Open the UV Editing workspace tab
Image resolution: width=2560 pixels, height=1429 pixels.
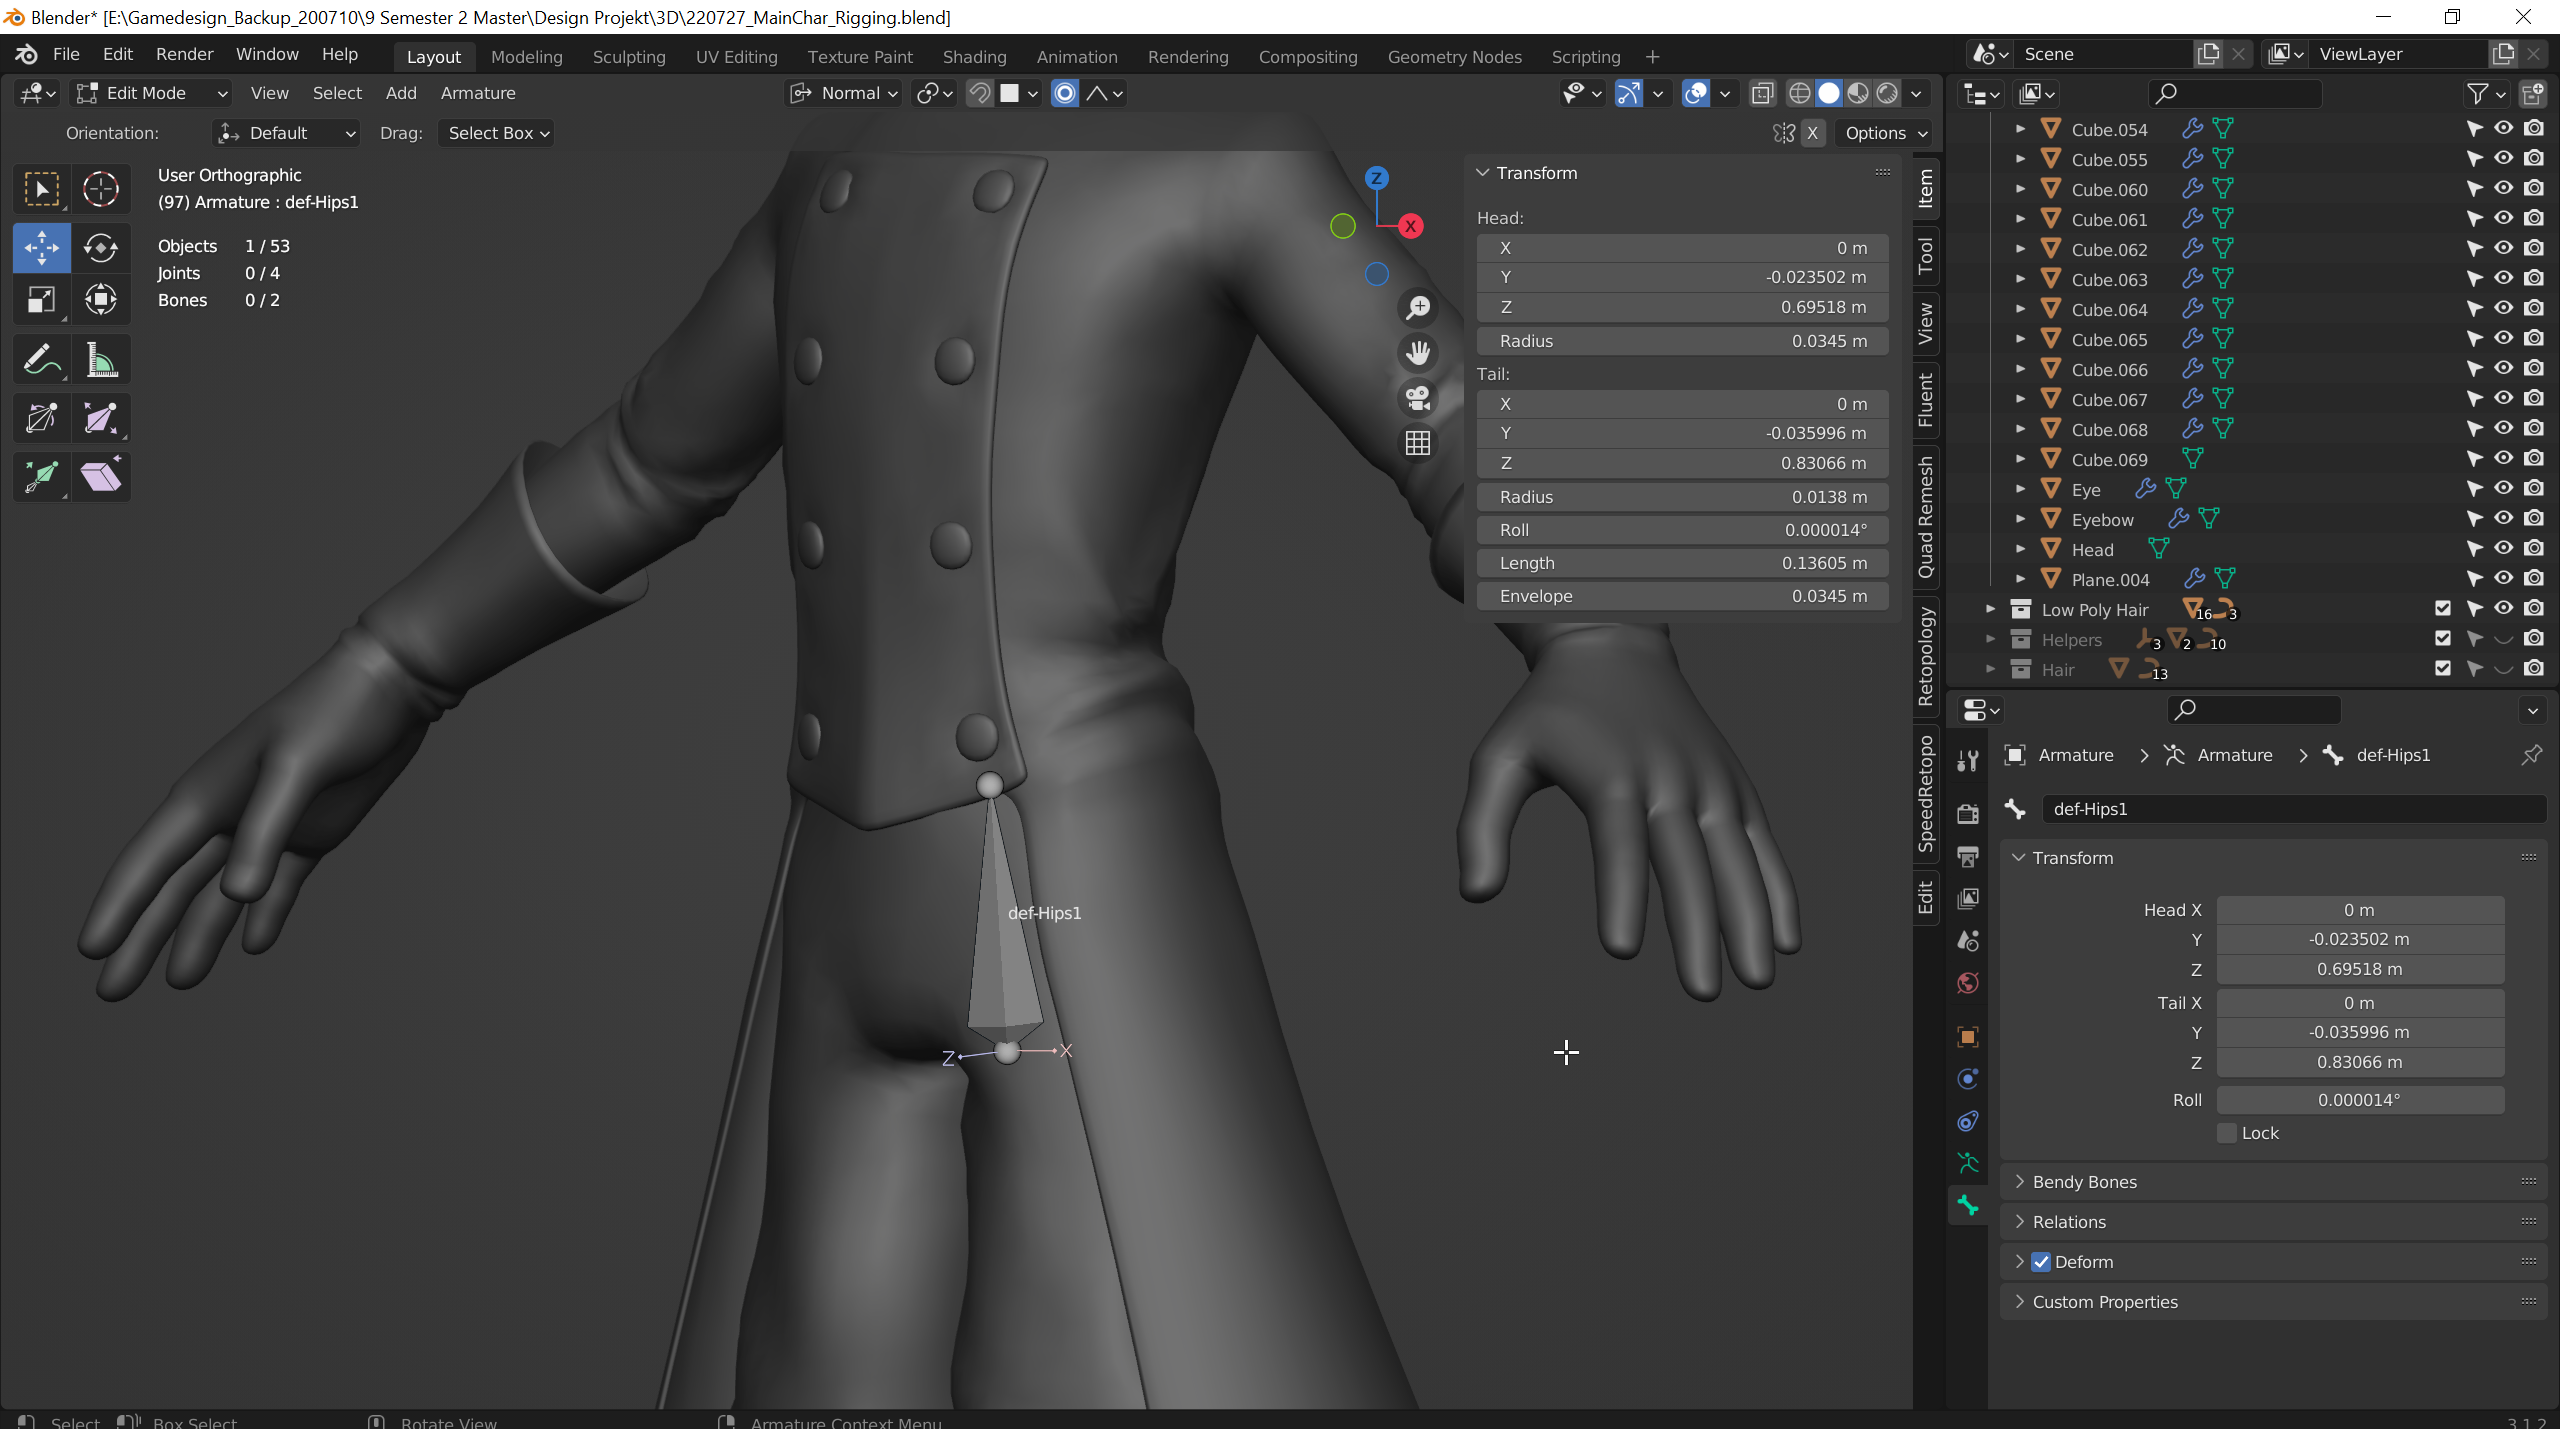point(735,56)
